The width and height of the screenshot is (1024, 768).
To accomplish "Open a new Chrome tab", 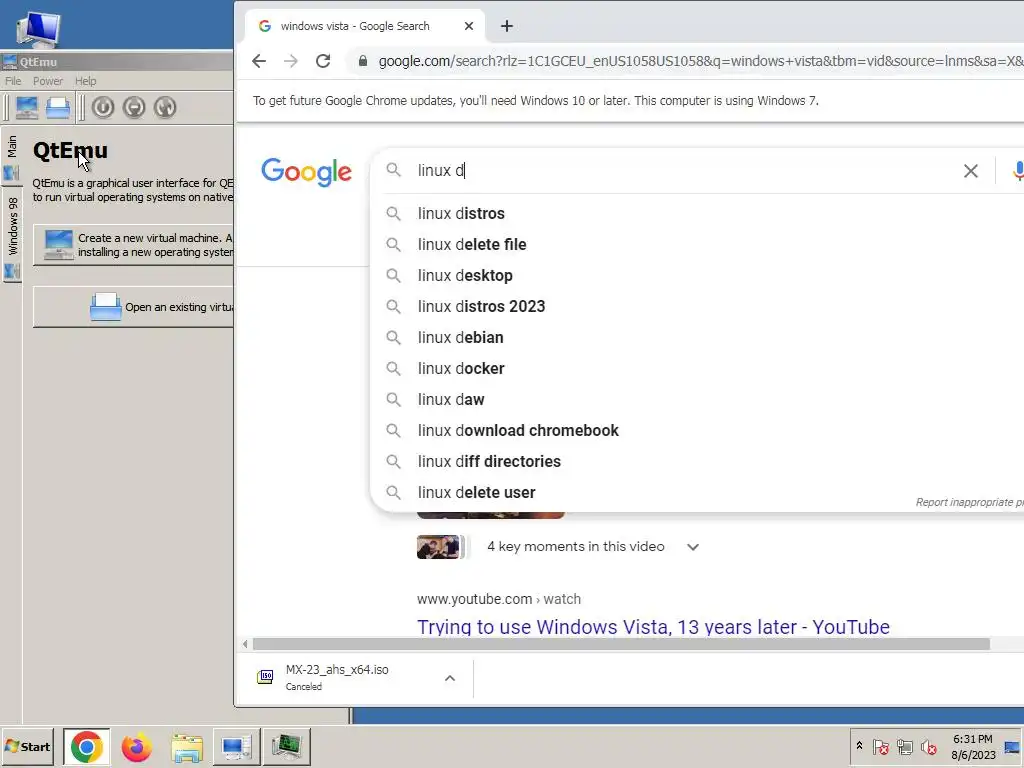I will pos(507,26).
